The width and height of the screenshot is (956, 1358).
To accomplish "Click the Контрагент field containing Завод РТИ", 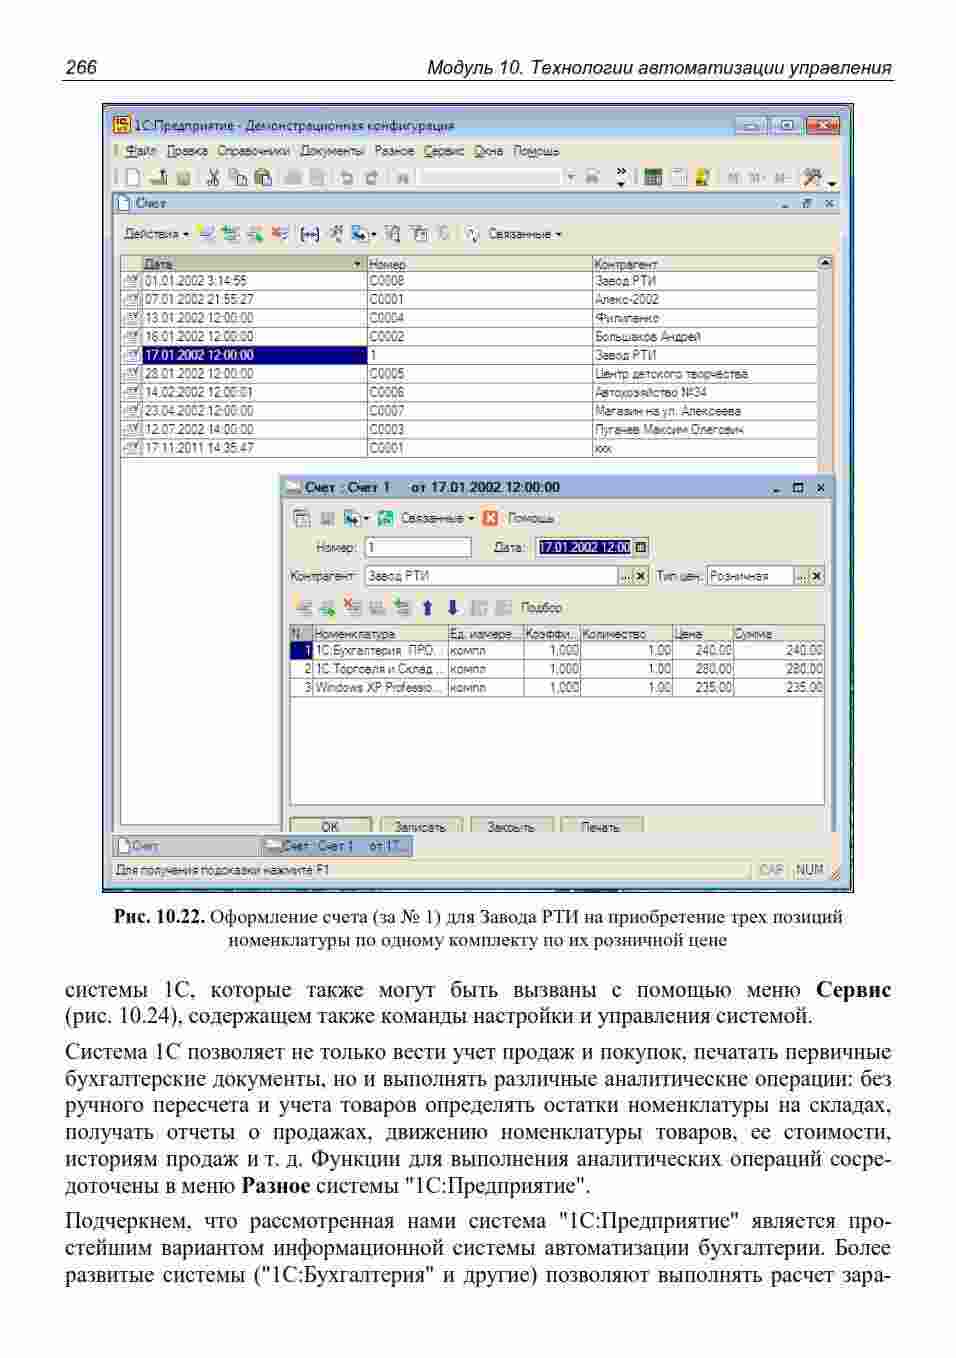I will point(491,576).
